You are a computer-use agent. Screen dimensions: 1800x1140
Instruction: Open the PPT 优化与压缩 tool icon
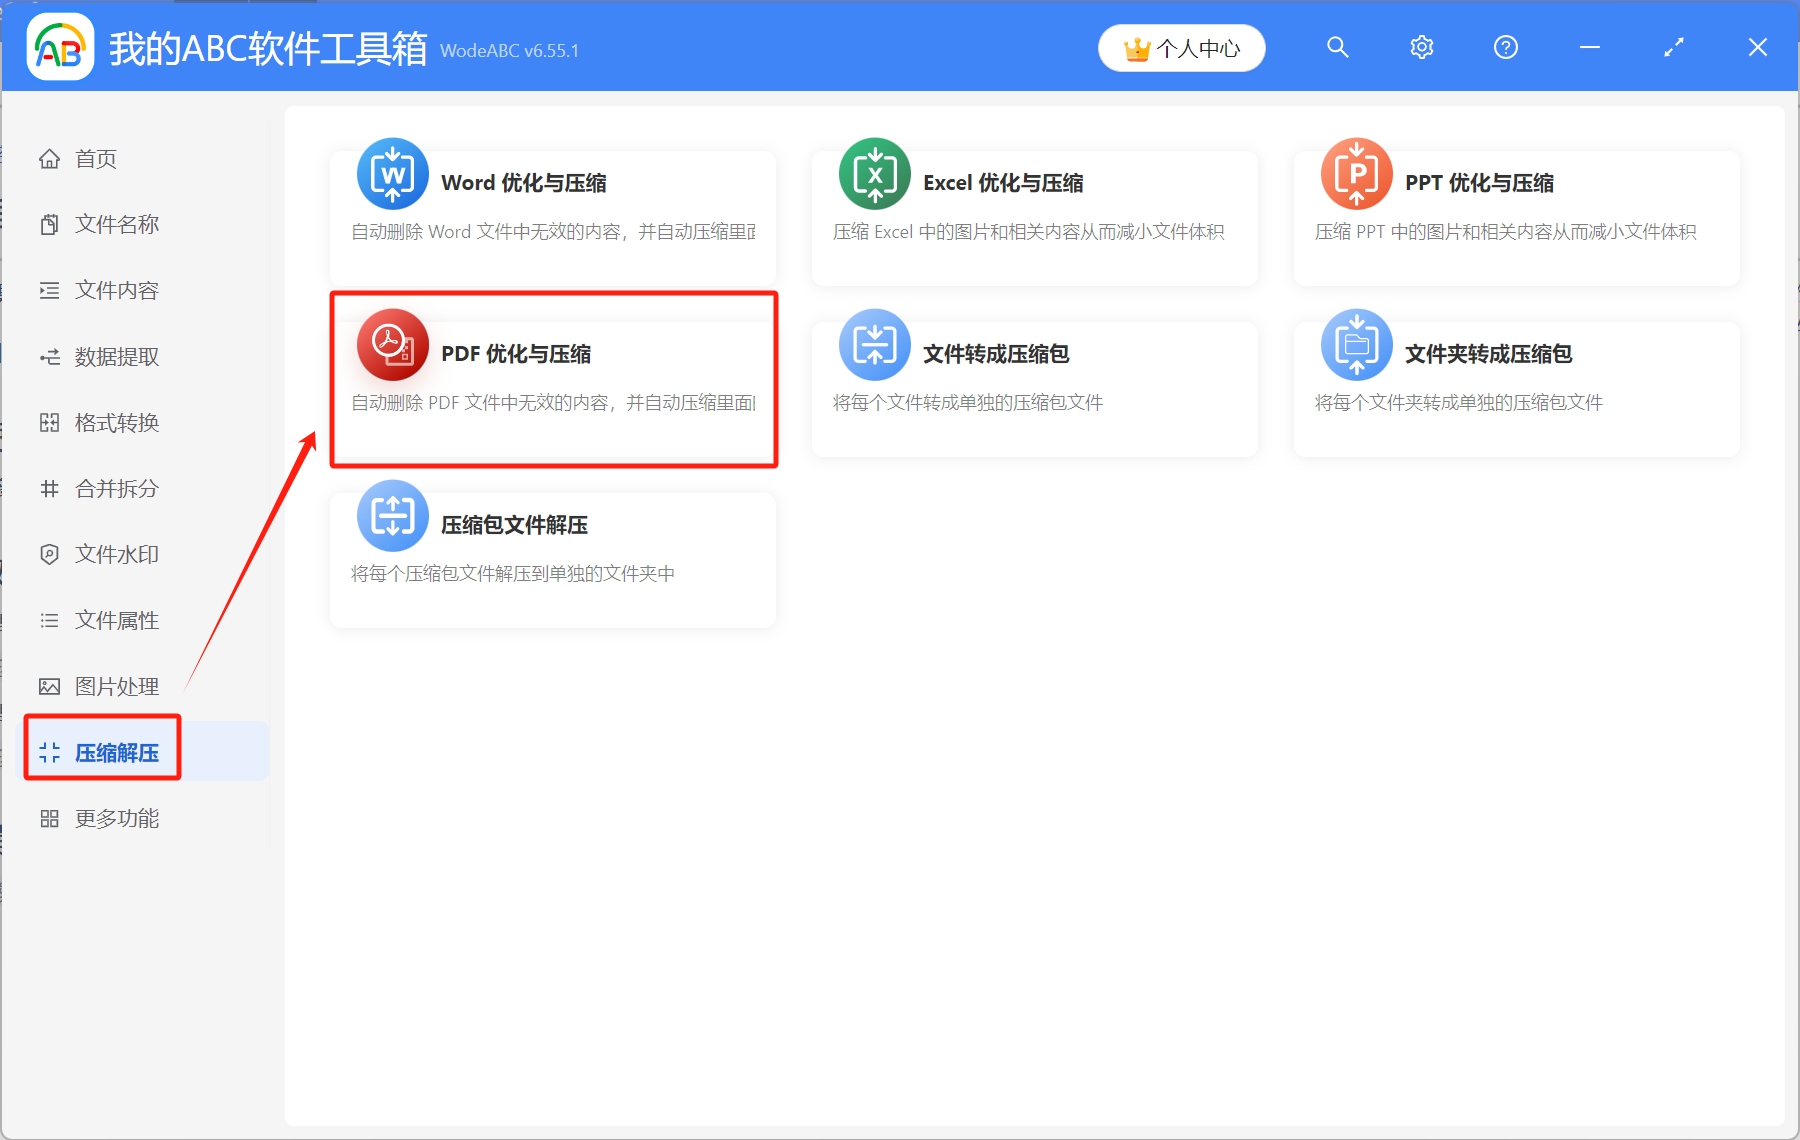click(1356, 174)
